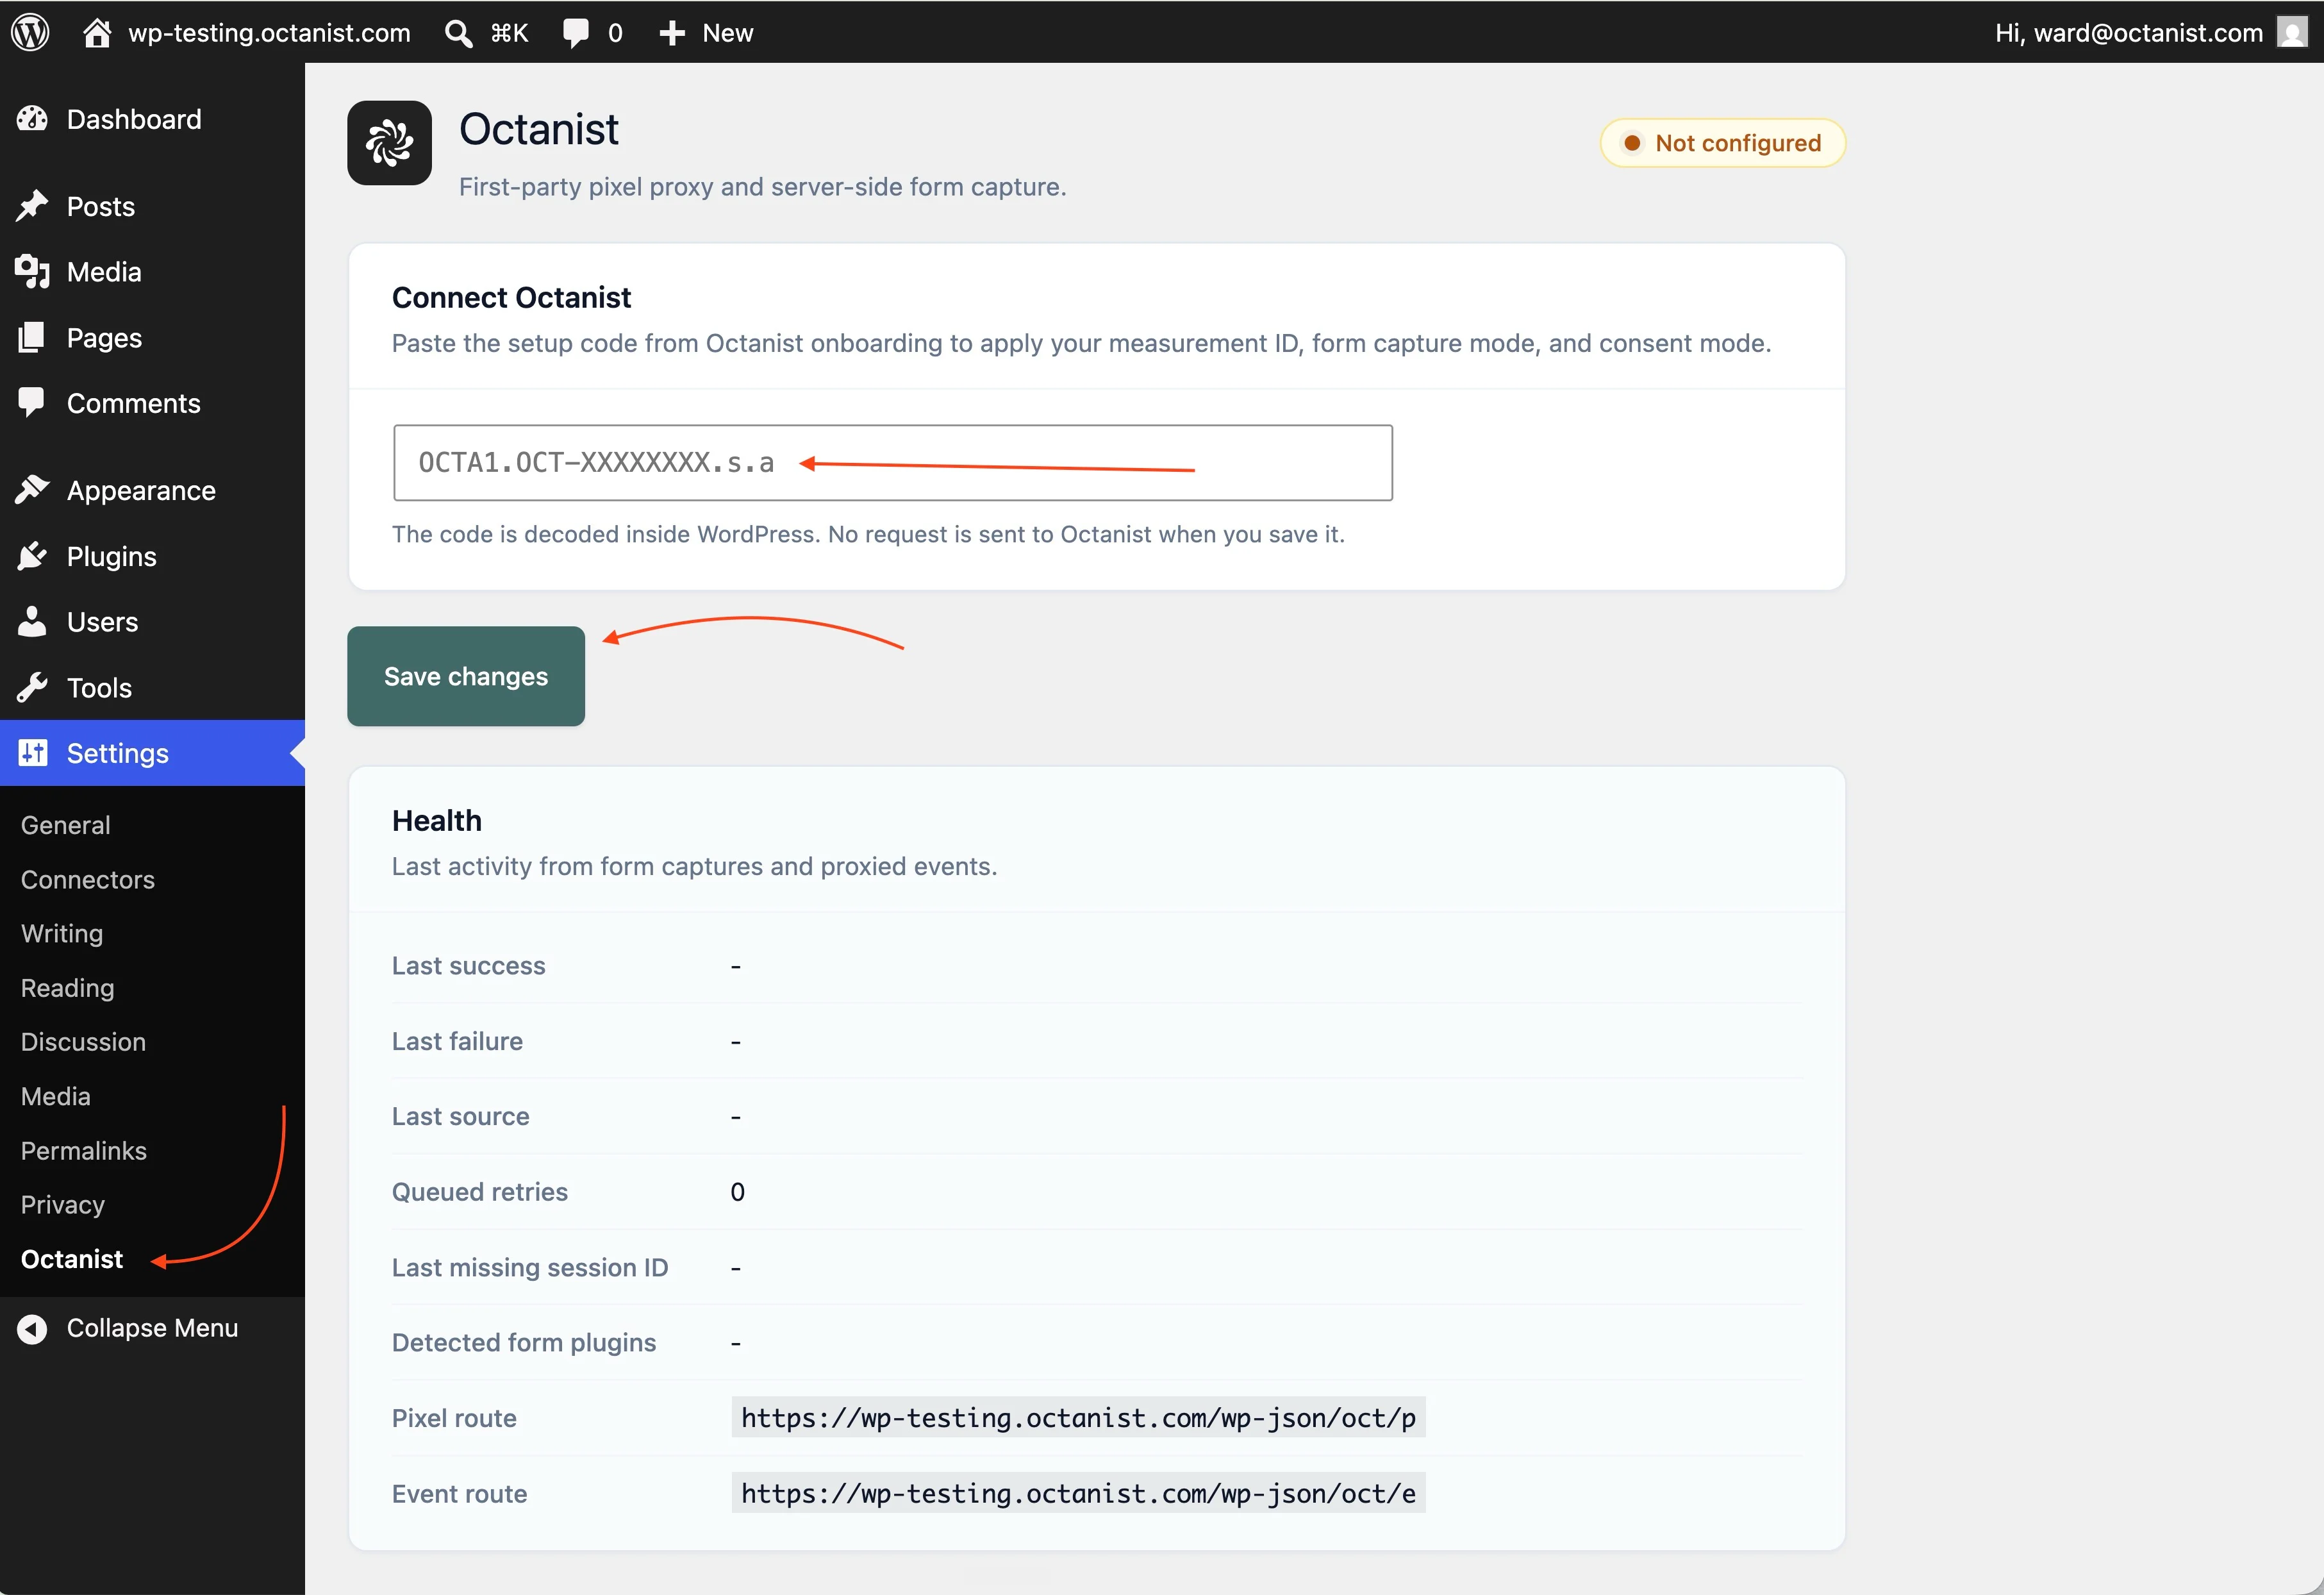Image resolution: width=2324 pixels, height=1595 pixels.
Task: Open Reading settings submenu
Action: click(67, 988)
